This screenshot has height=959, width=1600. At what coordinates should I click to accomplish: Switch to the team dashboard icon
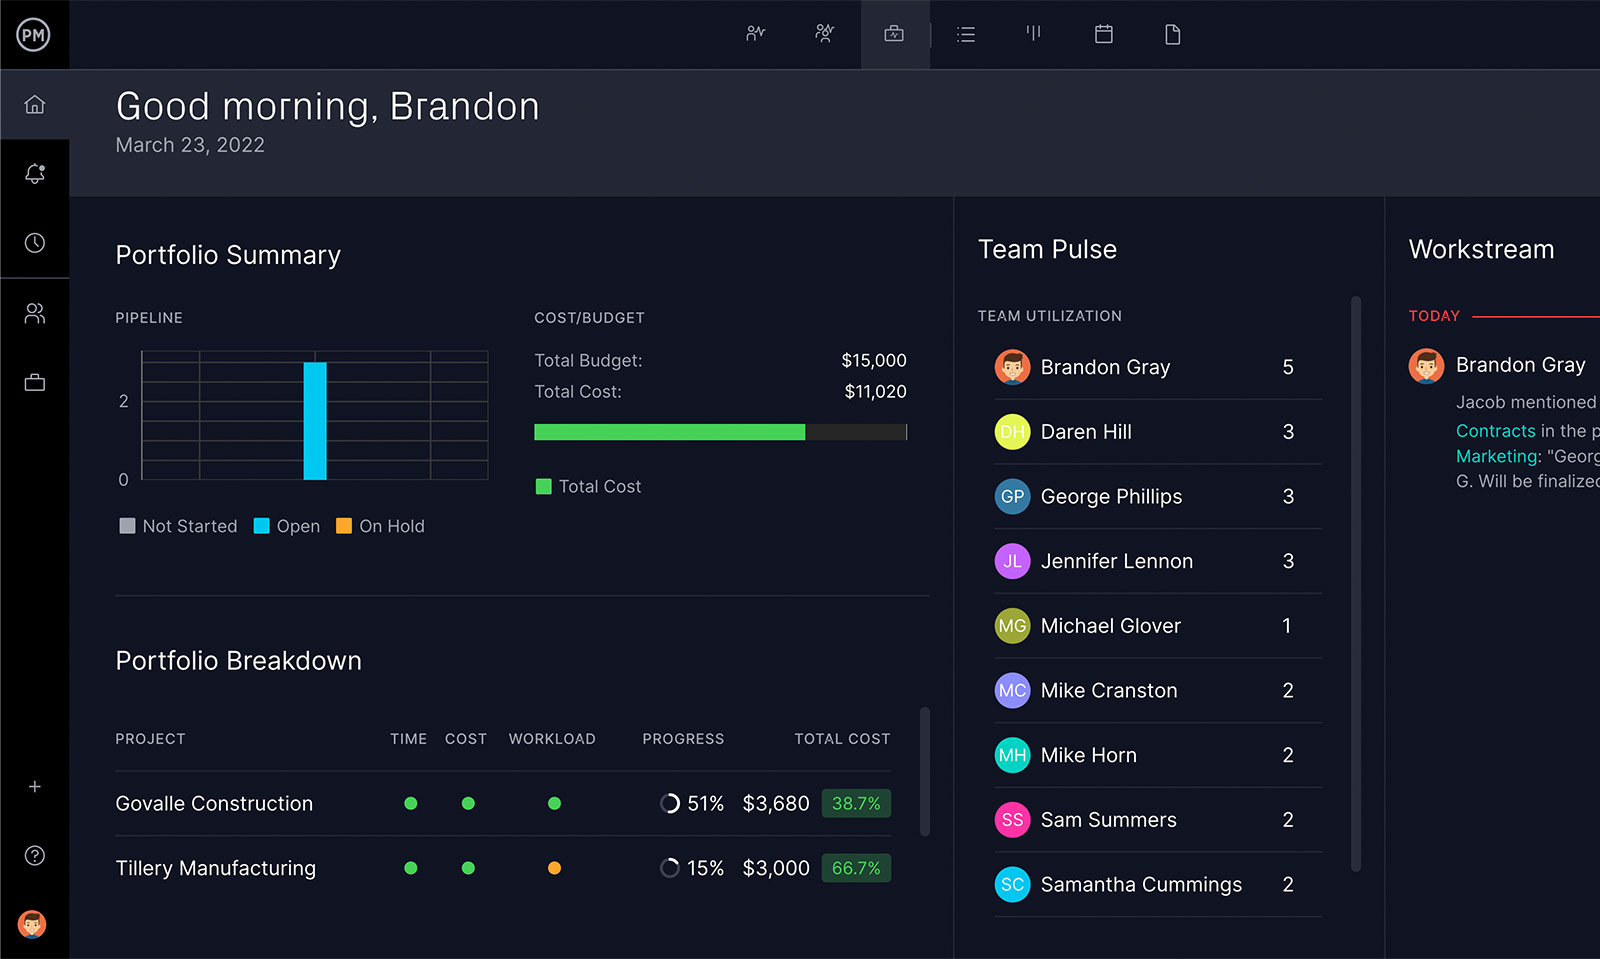click(x=825, y=34)
